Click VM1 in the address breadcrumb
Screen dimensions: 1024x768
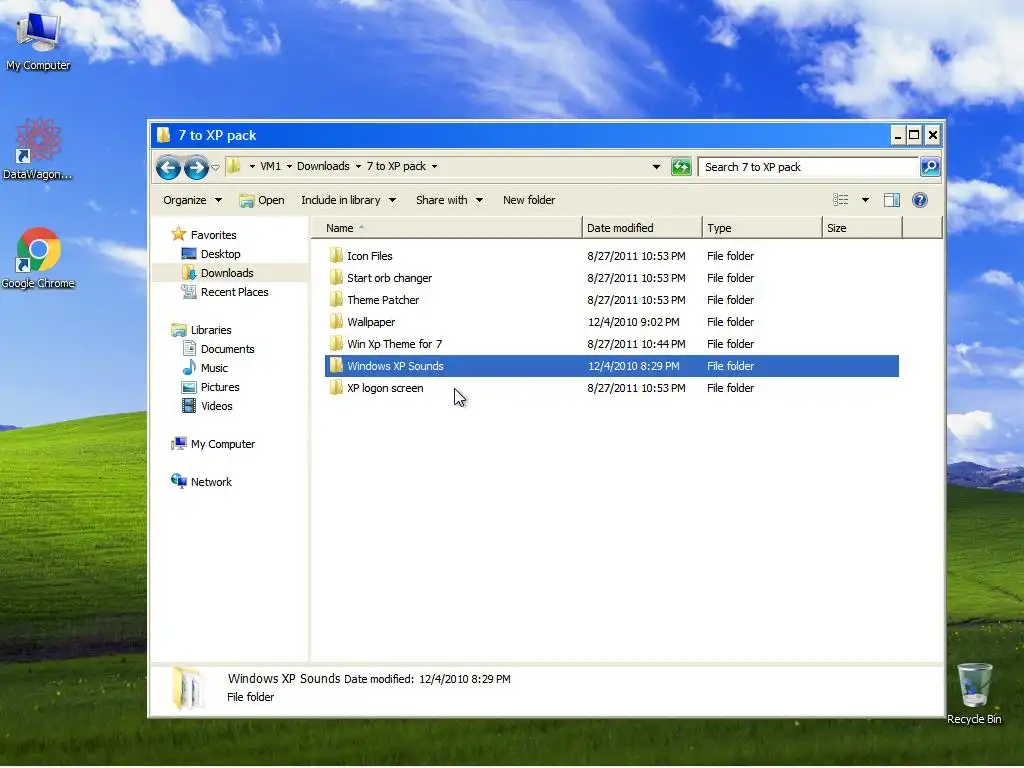(270, 167)
